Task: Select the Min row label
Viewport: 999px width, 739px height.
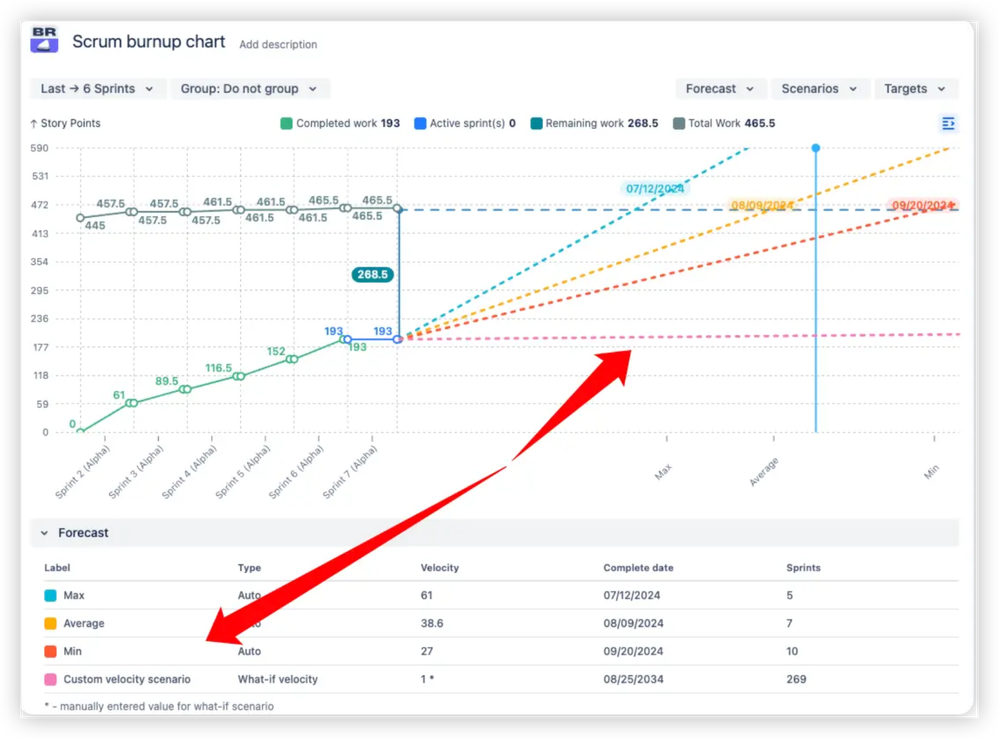Action: pyautogui.click(x=73, y=652)
